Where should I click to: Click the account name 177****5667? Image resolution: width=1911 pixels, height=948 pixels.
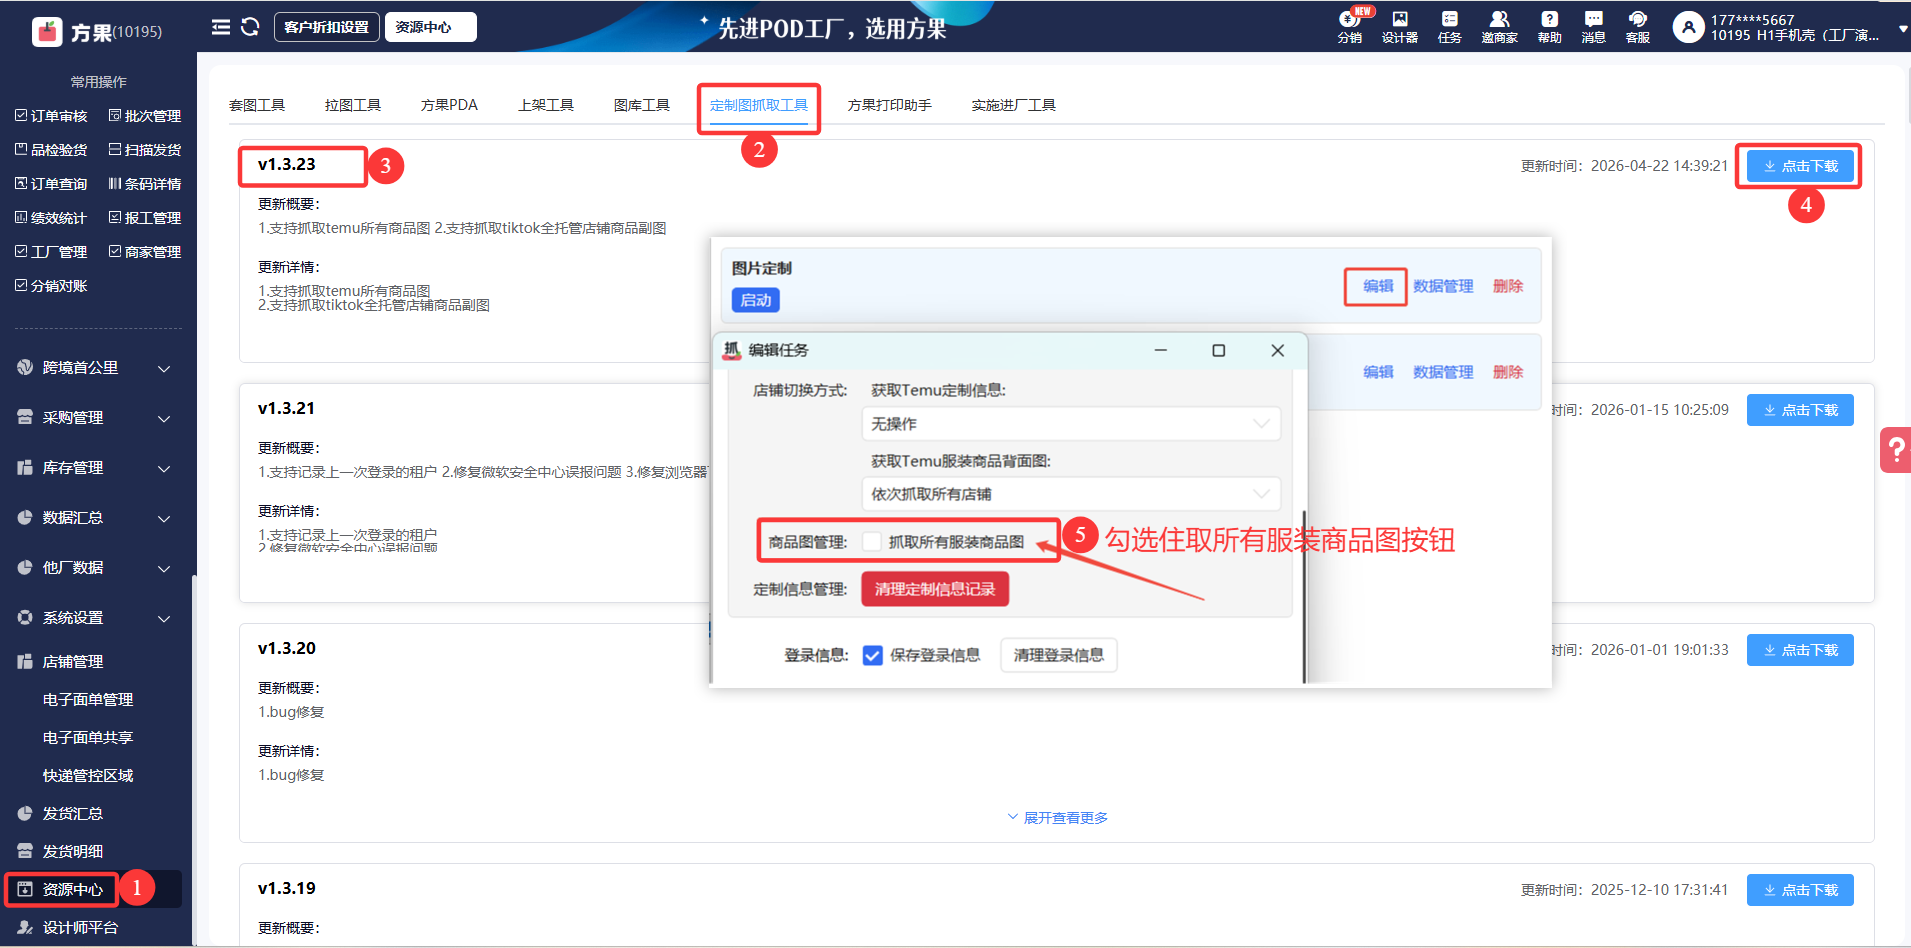tap(1752, 20)
